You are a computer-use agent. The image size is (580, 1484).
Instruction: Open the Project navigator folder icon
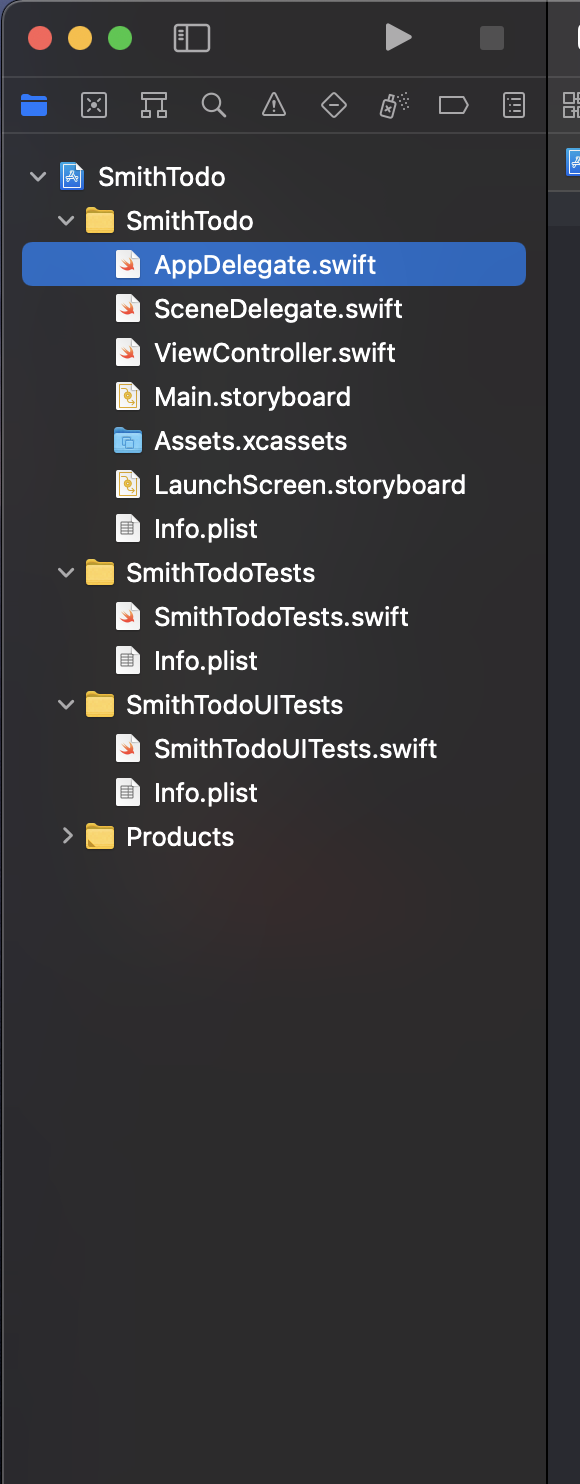tap(34, 105)
